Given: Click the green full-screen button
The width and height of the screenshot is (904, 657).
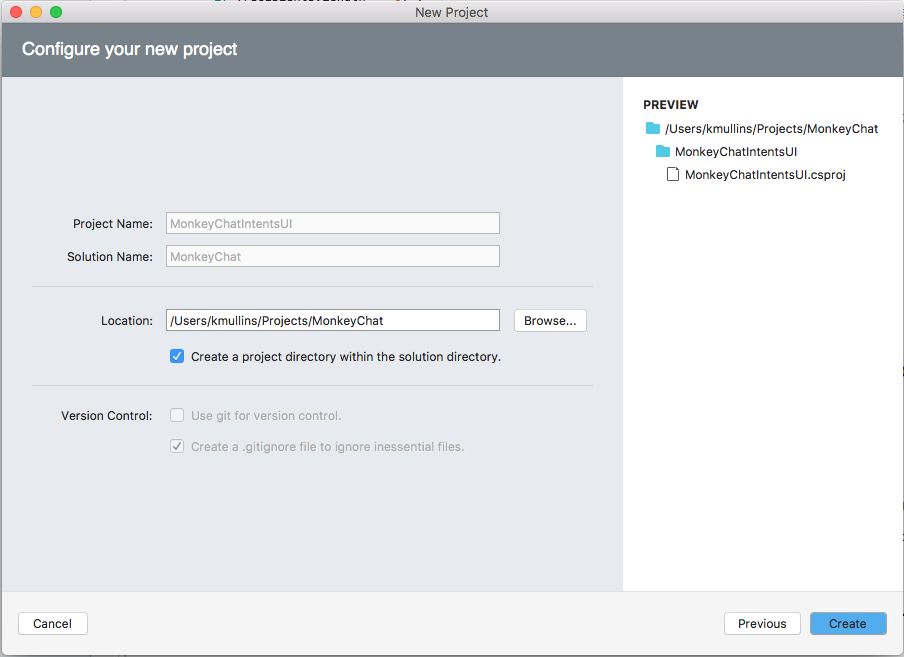Looking at the screenshot, I should pos(54,12).
